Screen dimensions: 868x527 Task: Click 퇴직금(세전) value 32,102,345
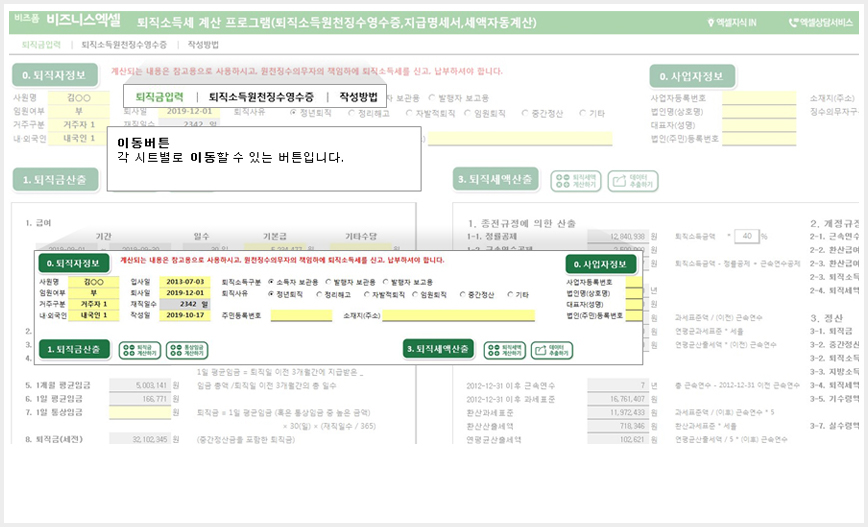point(140,440)
